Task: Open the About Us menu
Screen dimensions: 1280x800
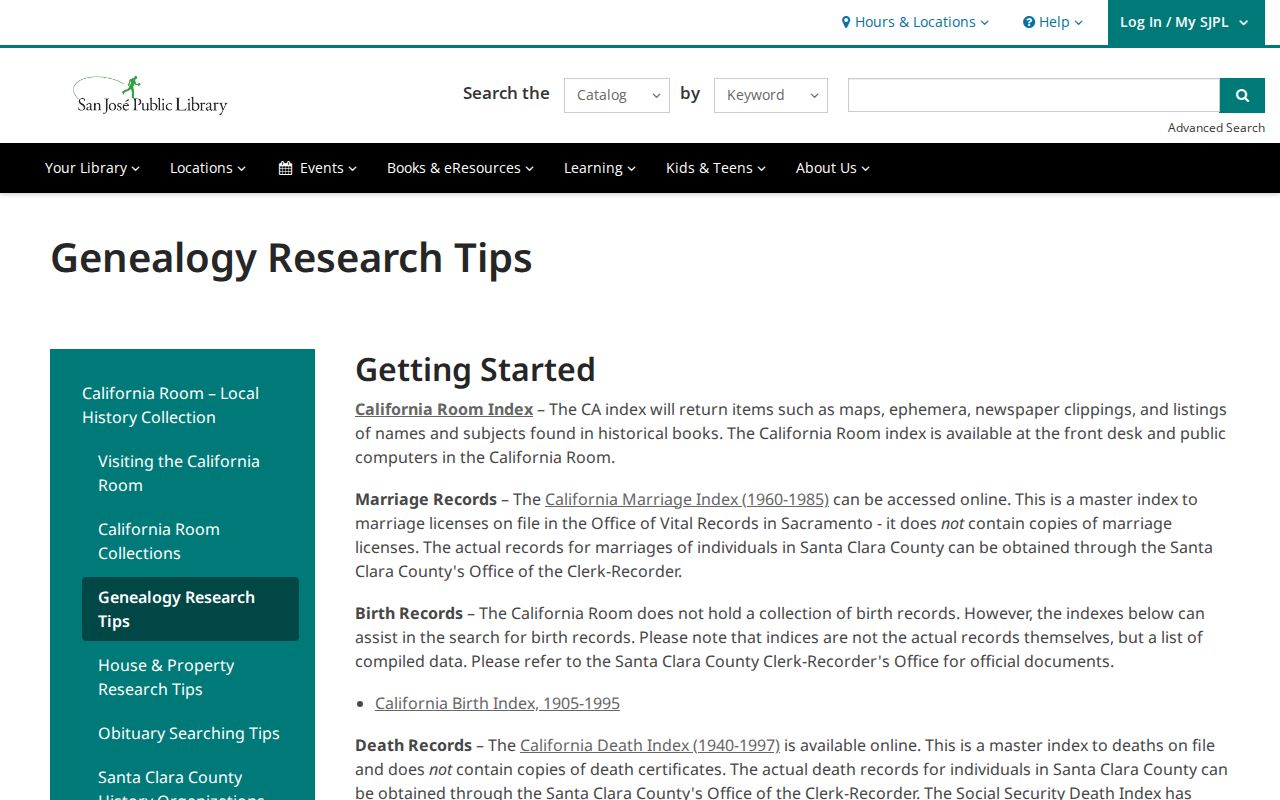Action: pyautogui.click(x=833, y=168)
